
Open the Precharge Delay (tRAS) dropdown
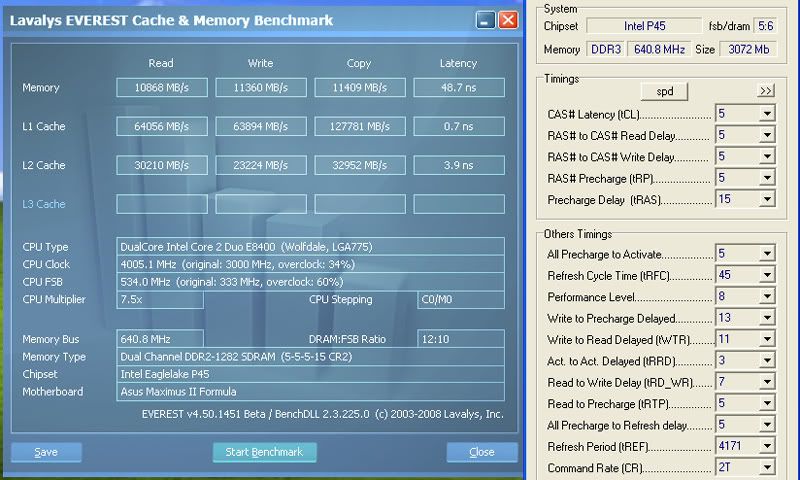767,199
